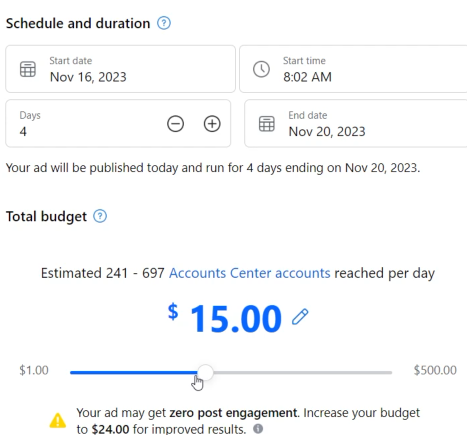Click the budget slider handle

[205, 372]
